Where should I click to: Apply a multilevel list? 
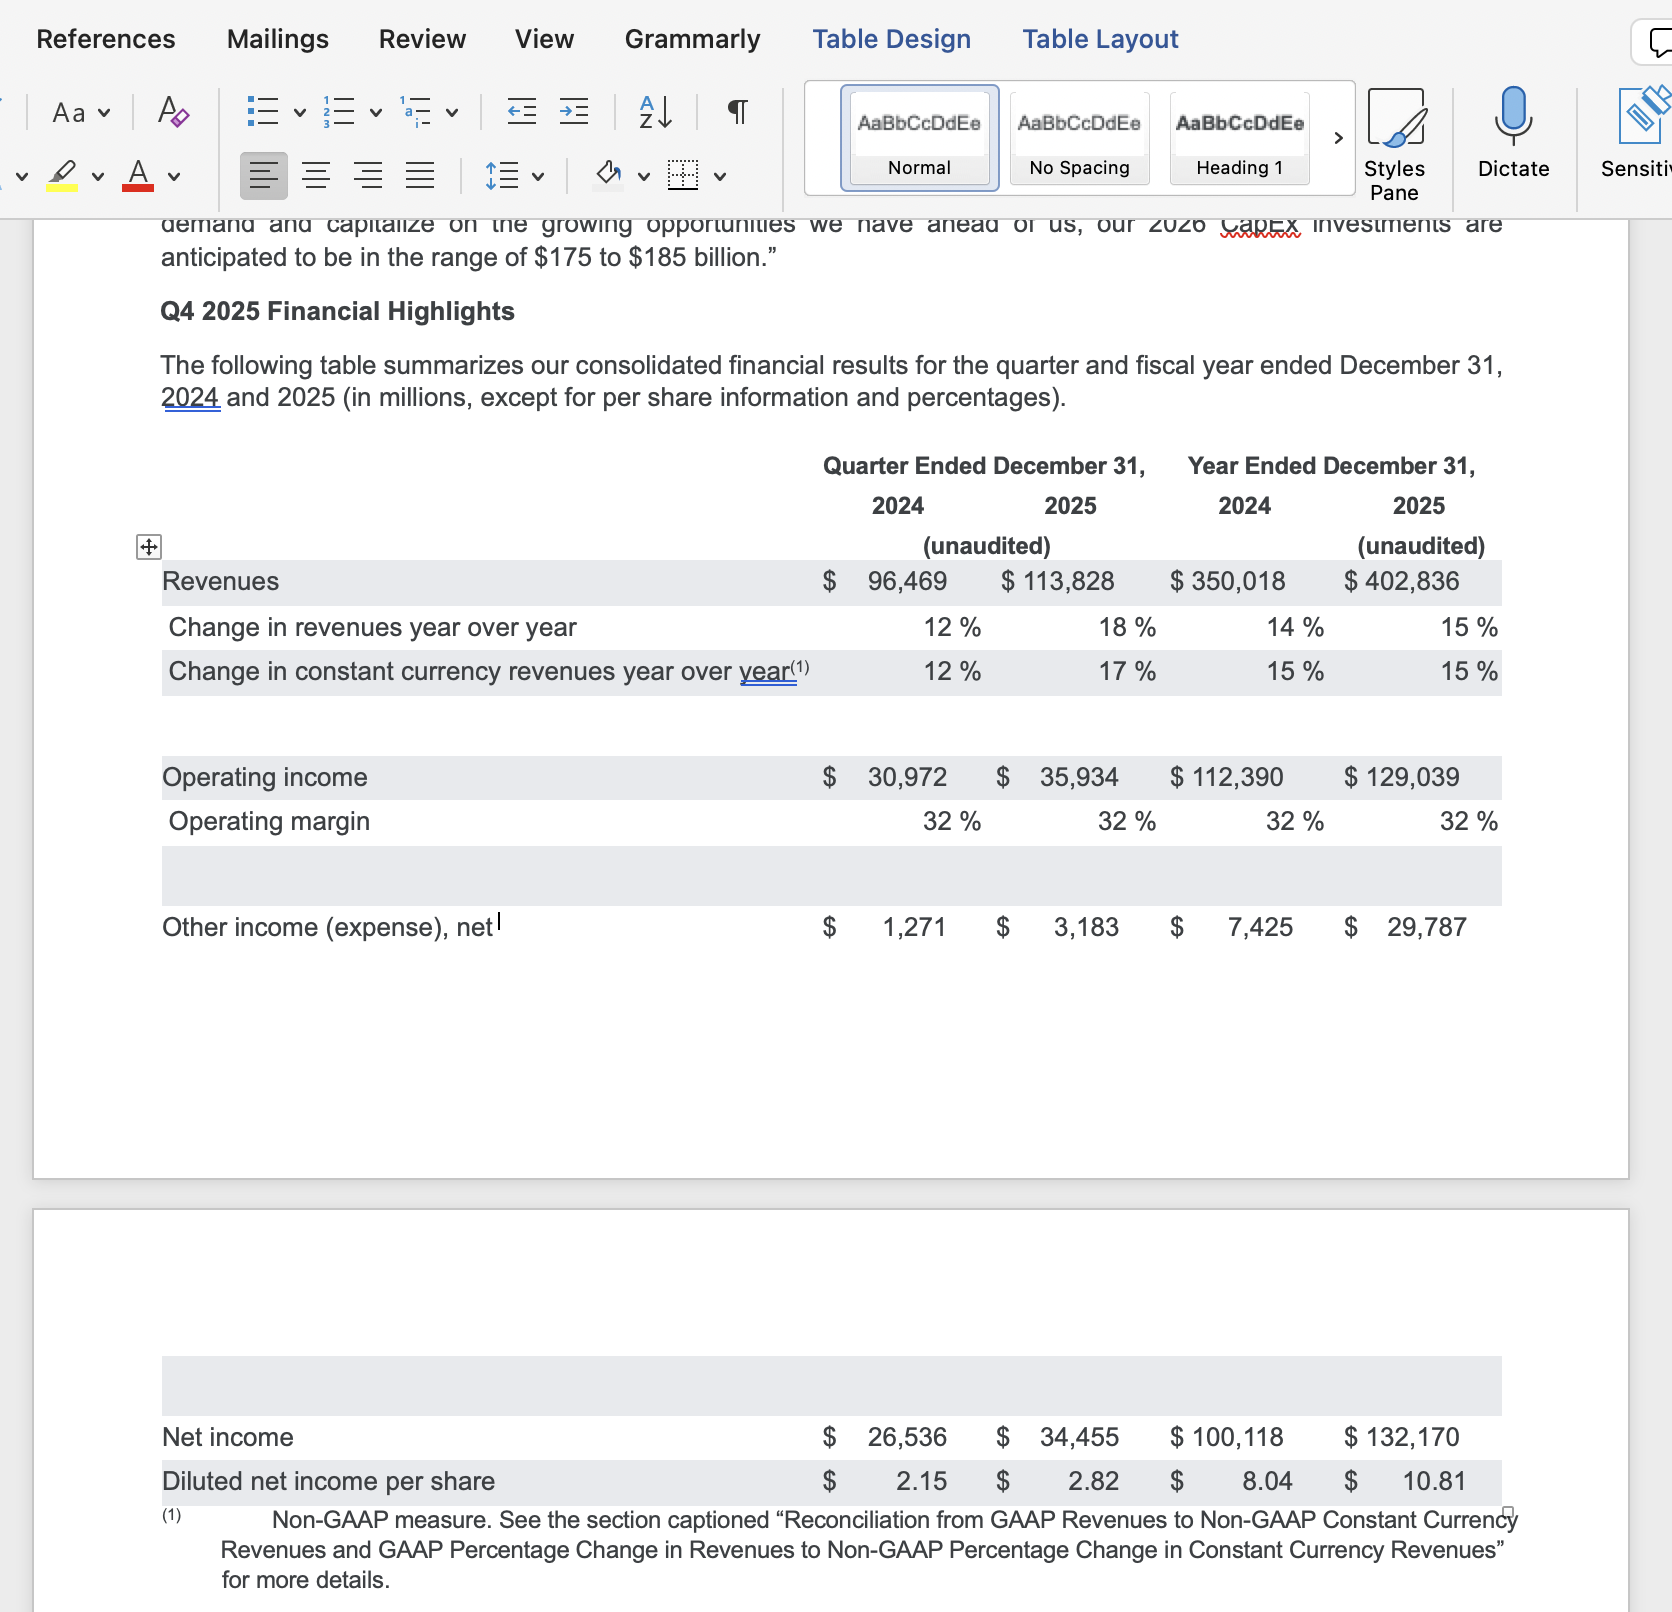(415, 112)
